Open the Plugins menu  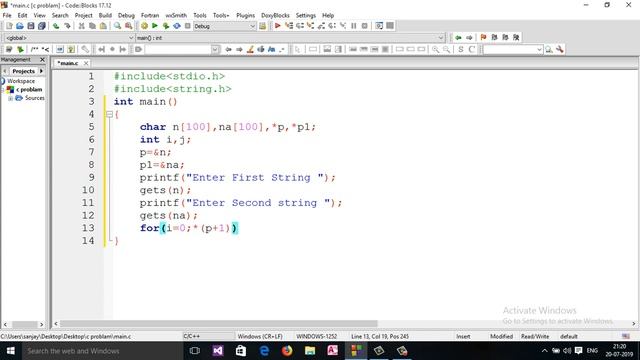[x=245, y=16]
